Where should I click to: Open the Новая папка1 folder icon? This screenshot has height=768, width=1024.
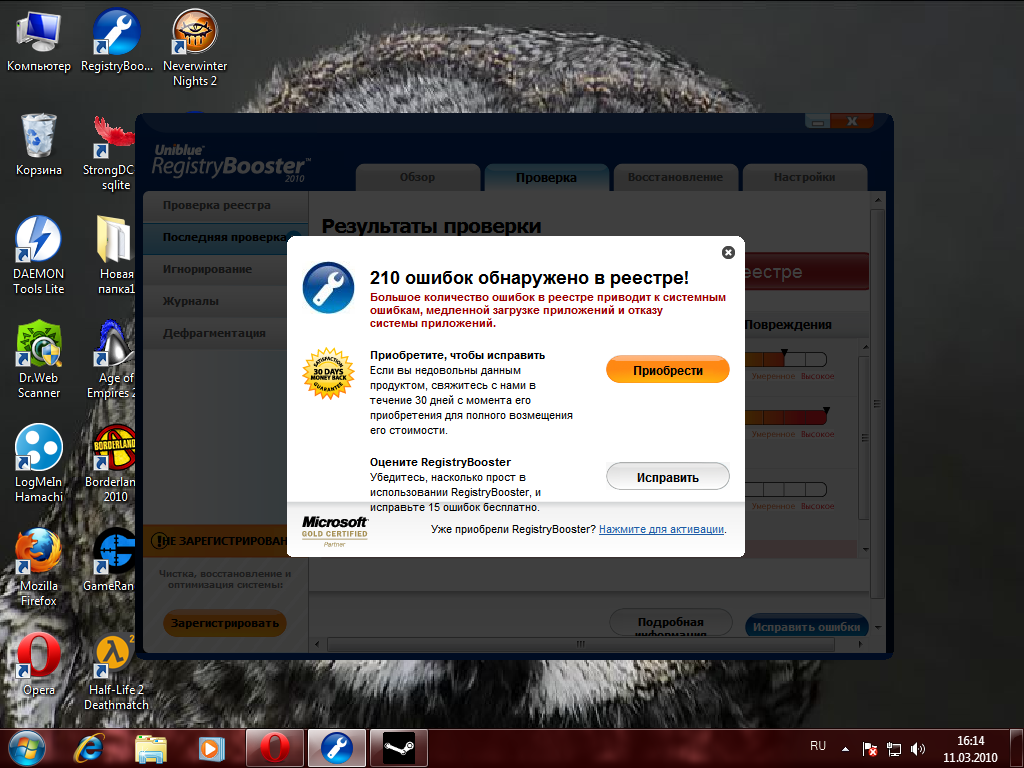115,255
